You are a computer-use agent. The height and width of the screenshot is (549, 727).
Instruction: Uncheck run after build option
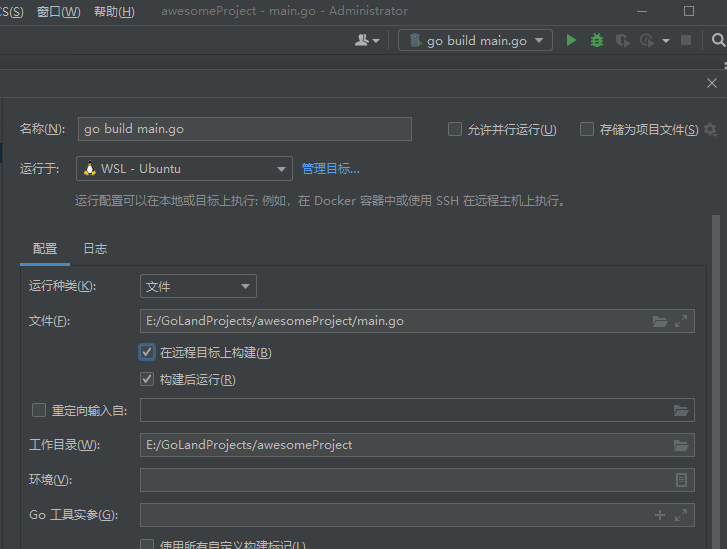[147, 379]
